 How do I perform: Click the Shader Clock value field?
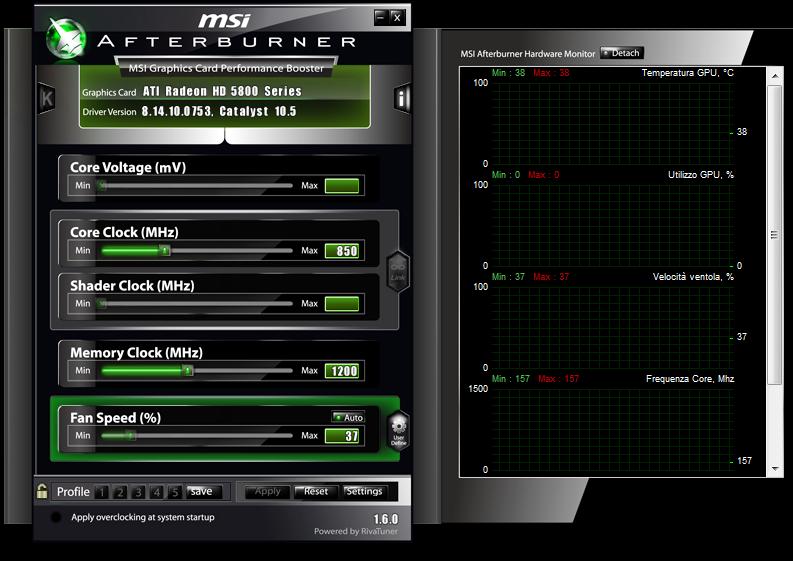(342, 304)
